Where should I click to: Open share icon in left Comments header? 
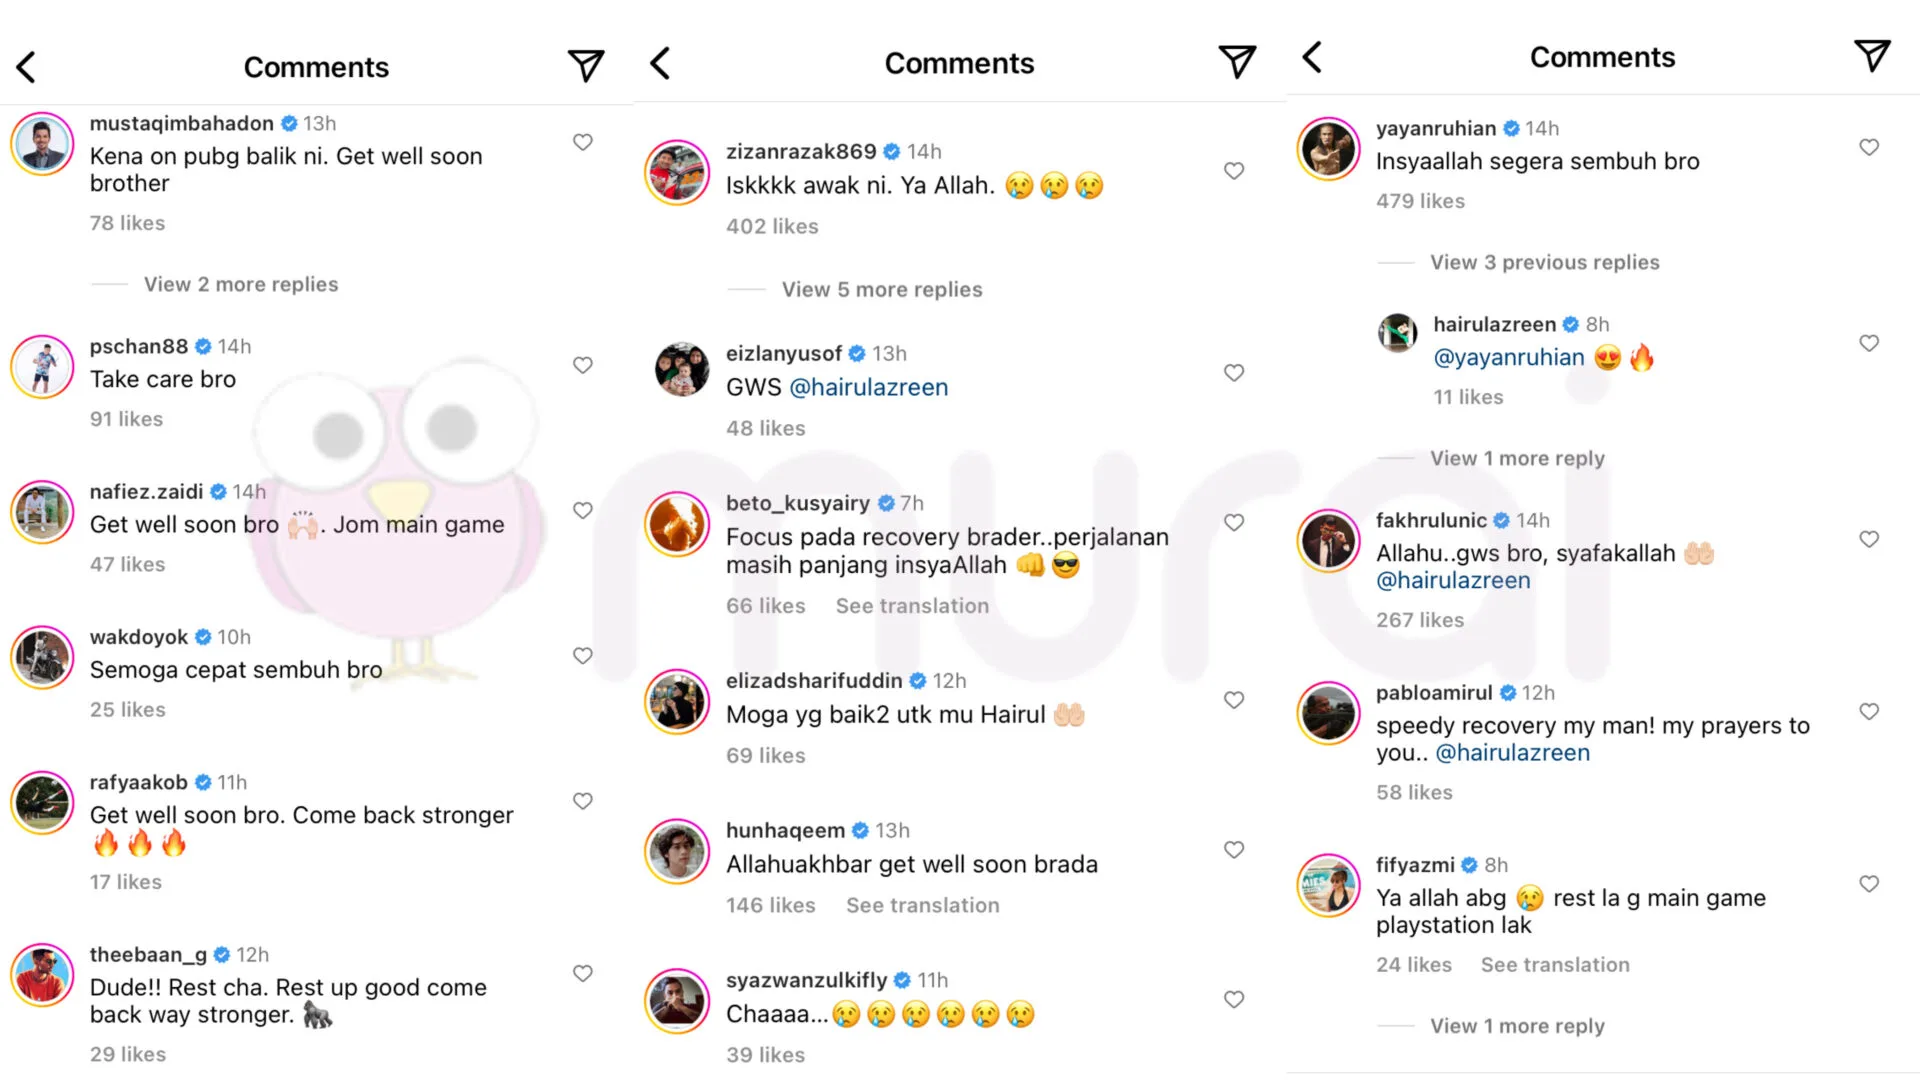click(586, 66)
